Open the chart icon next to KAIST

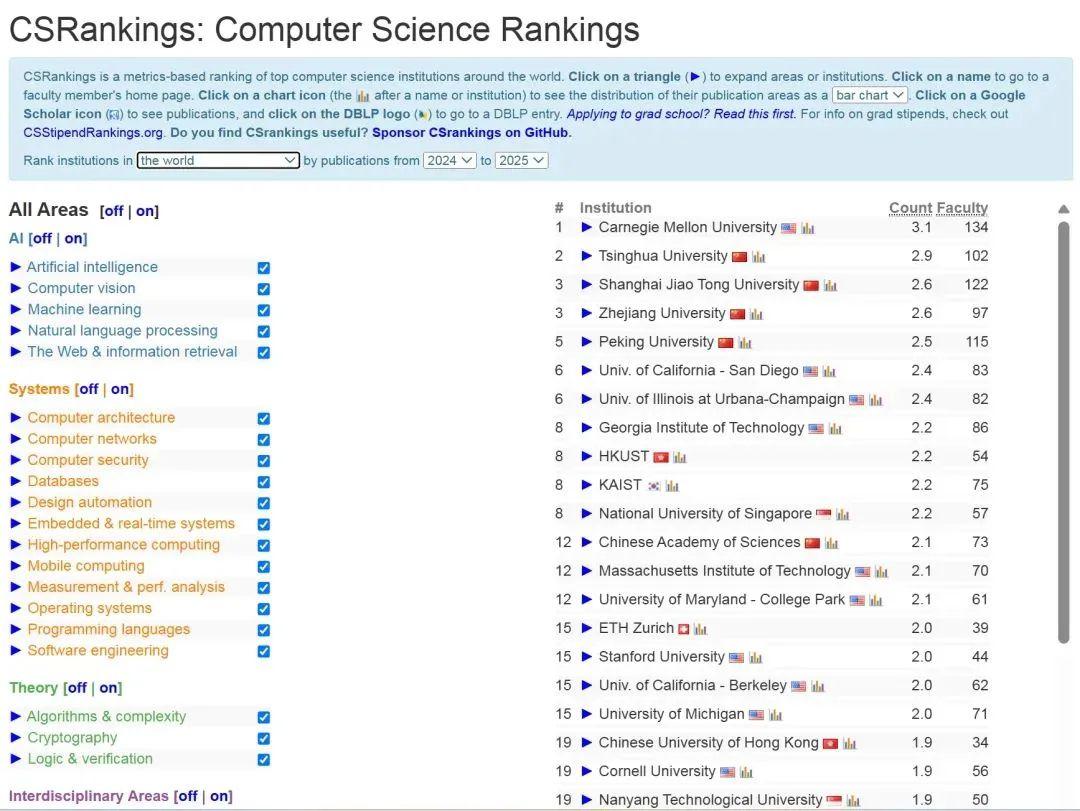coord(672,486)
